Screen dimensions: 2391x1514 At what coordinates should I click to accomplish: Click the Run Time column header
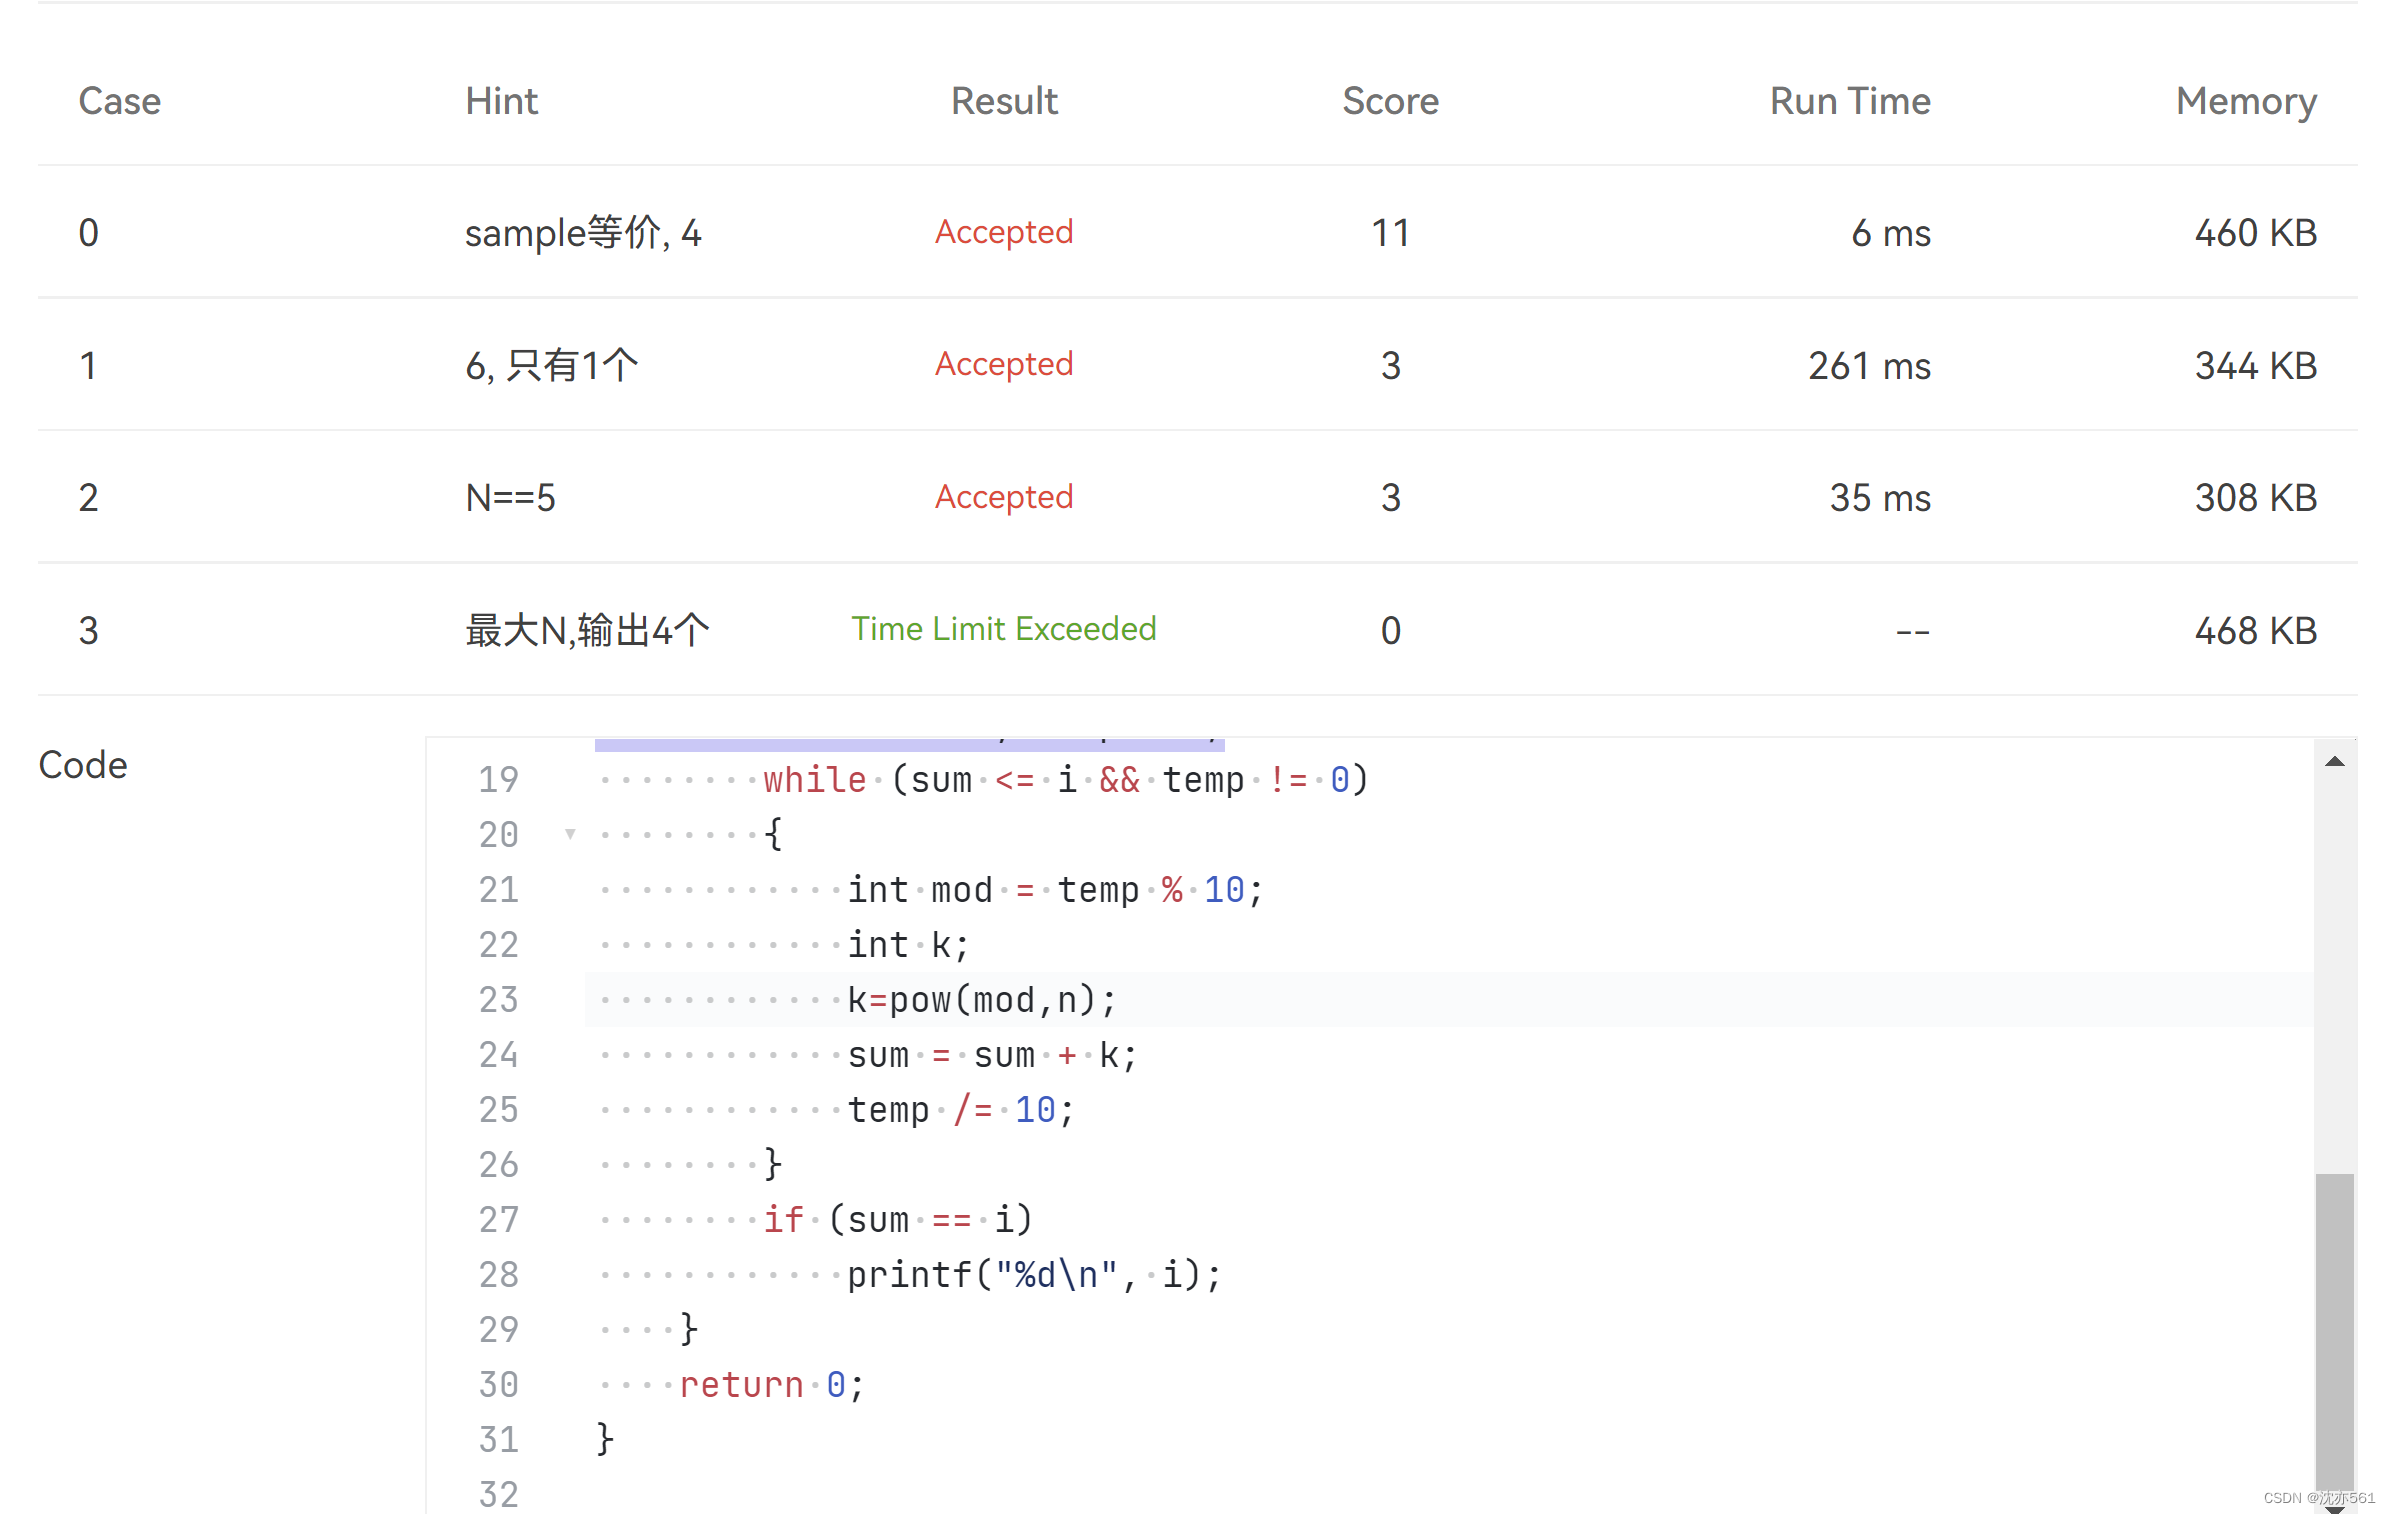(x=1849, y=101)
